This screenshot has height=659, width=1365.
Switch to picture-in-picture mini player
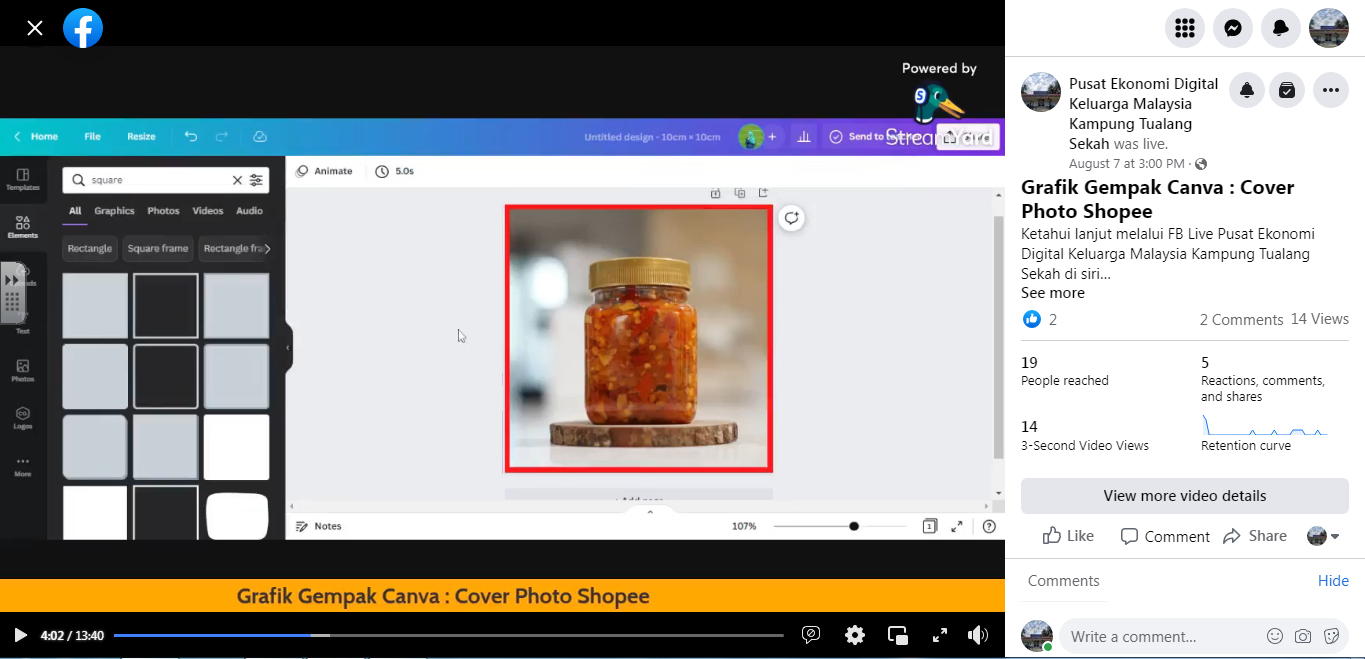(898, 635)
